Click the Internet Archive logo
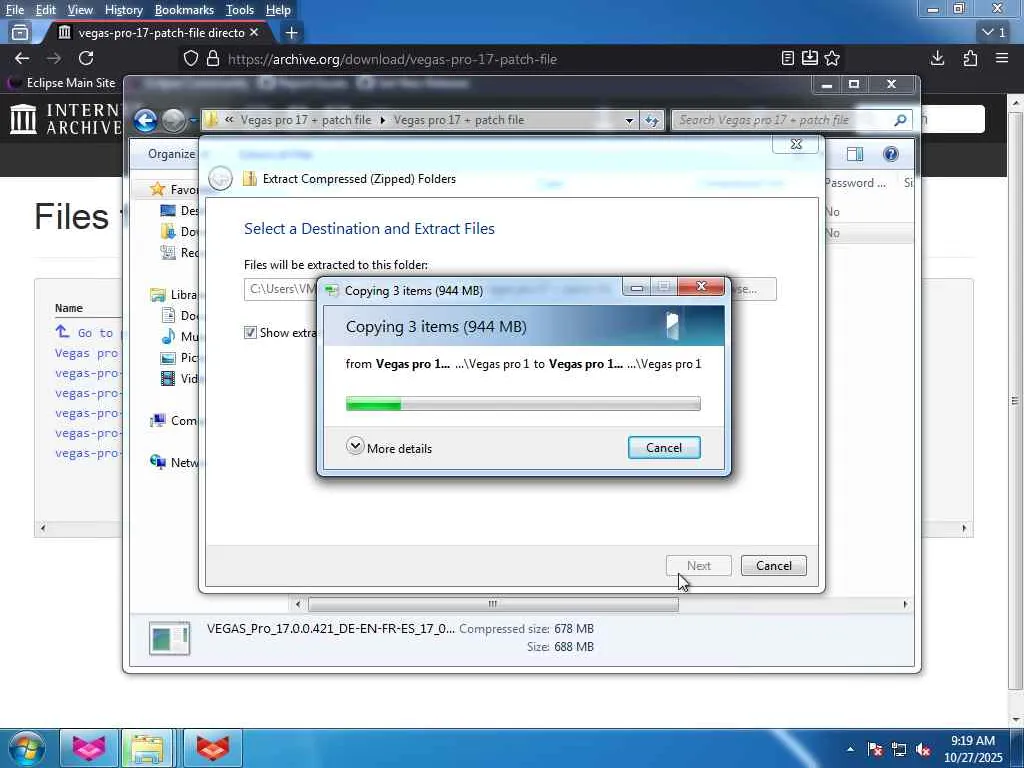This screenshot has height=768, width=1024. pos(65,119)
